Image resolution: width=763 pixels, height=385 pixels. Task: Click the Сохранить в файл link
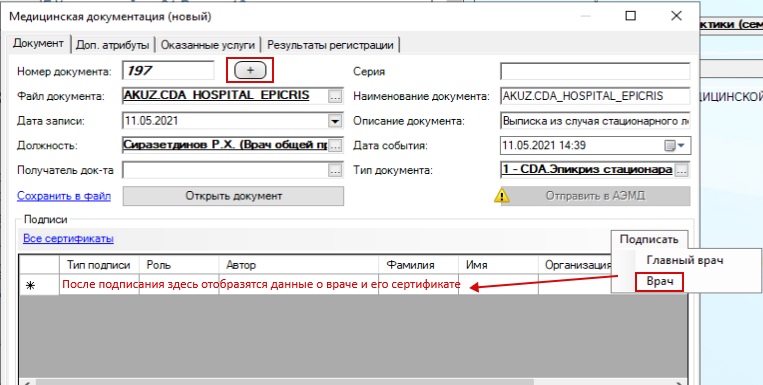pyautogui.click(x=64, y=196)
